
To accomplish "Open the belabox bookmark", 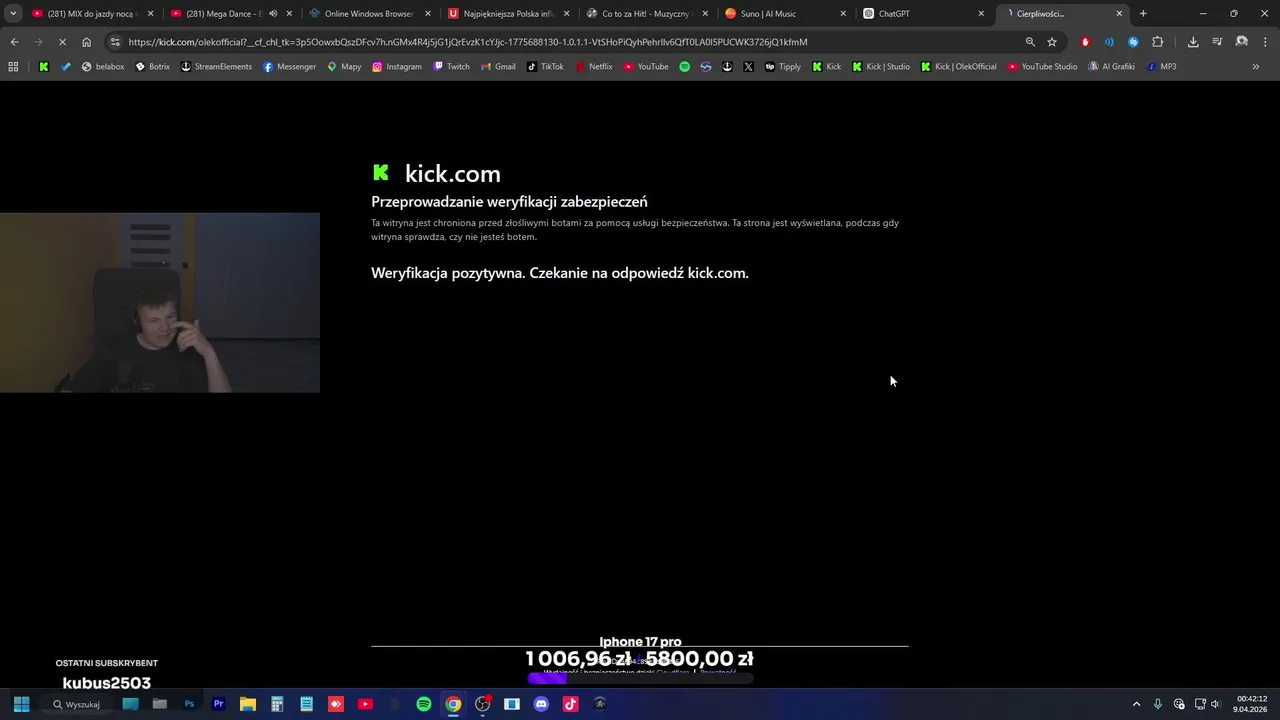I will (x=103, y=67).
